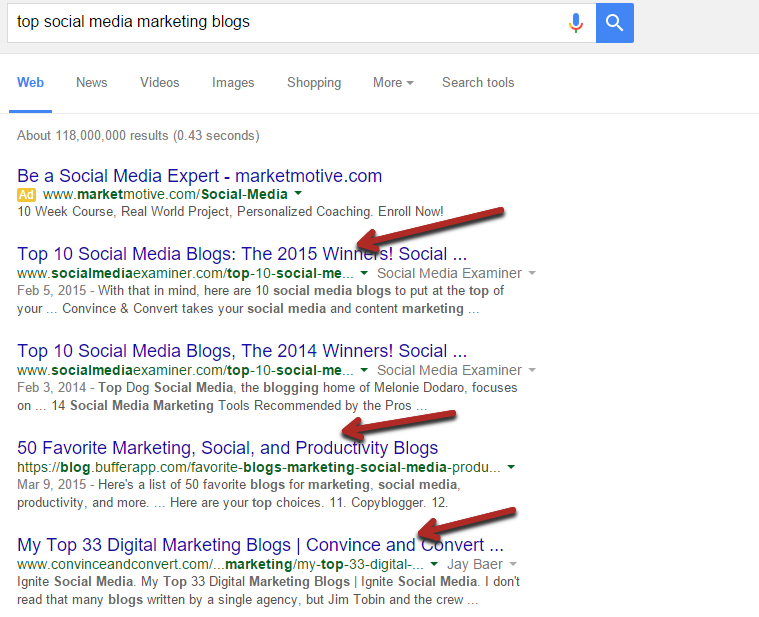
Task: Open the Shopping tab
Action: pyautogui.click(x=314, y=83)
